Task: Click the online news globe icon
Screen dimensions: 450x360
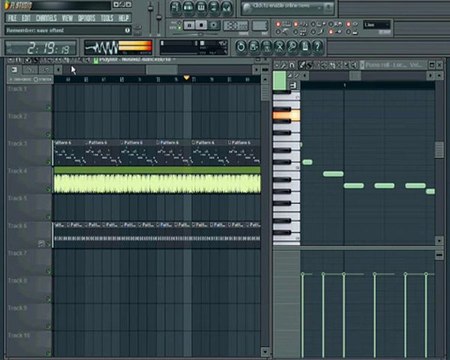Action: tap(247, 8)
